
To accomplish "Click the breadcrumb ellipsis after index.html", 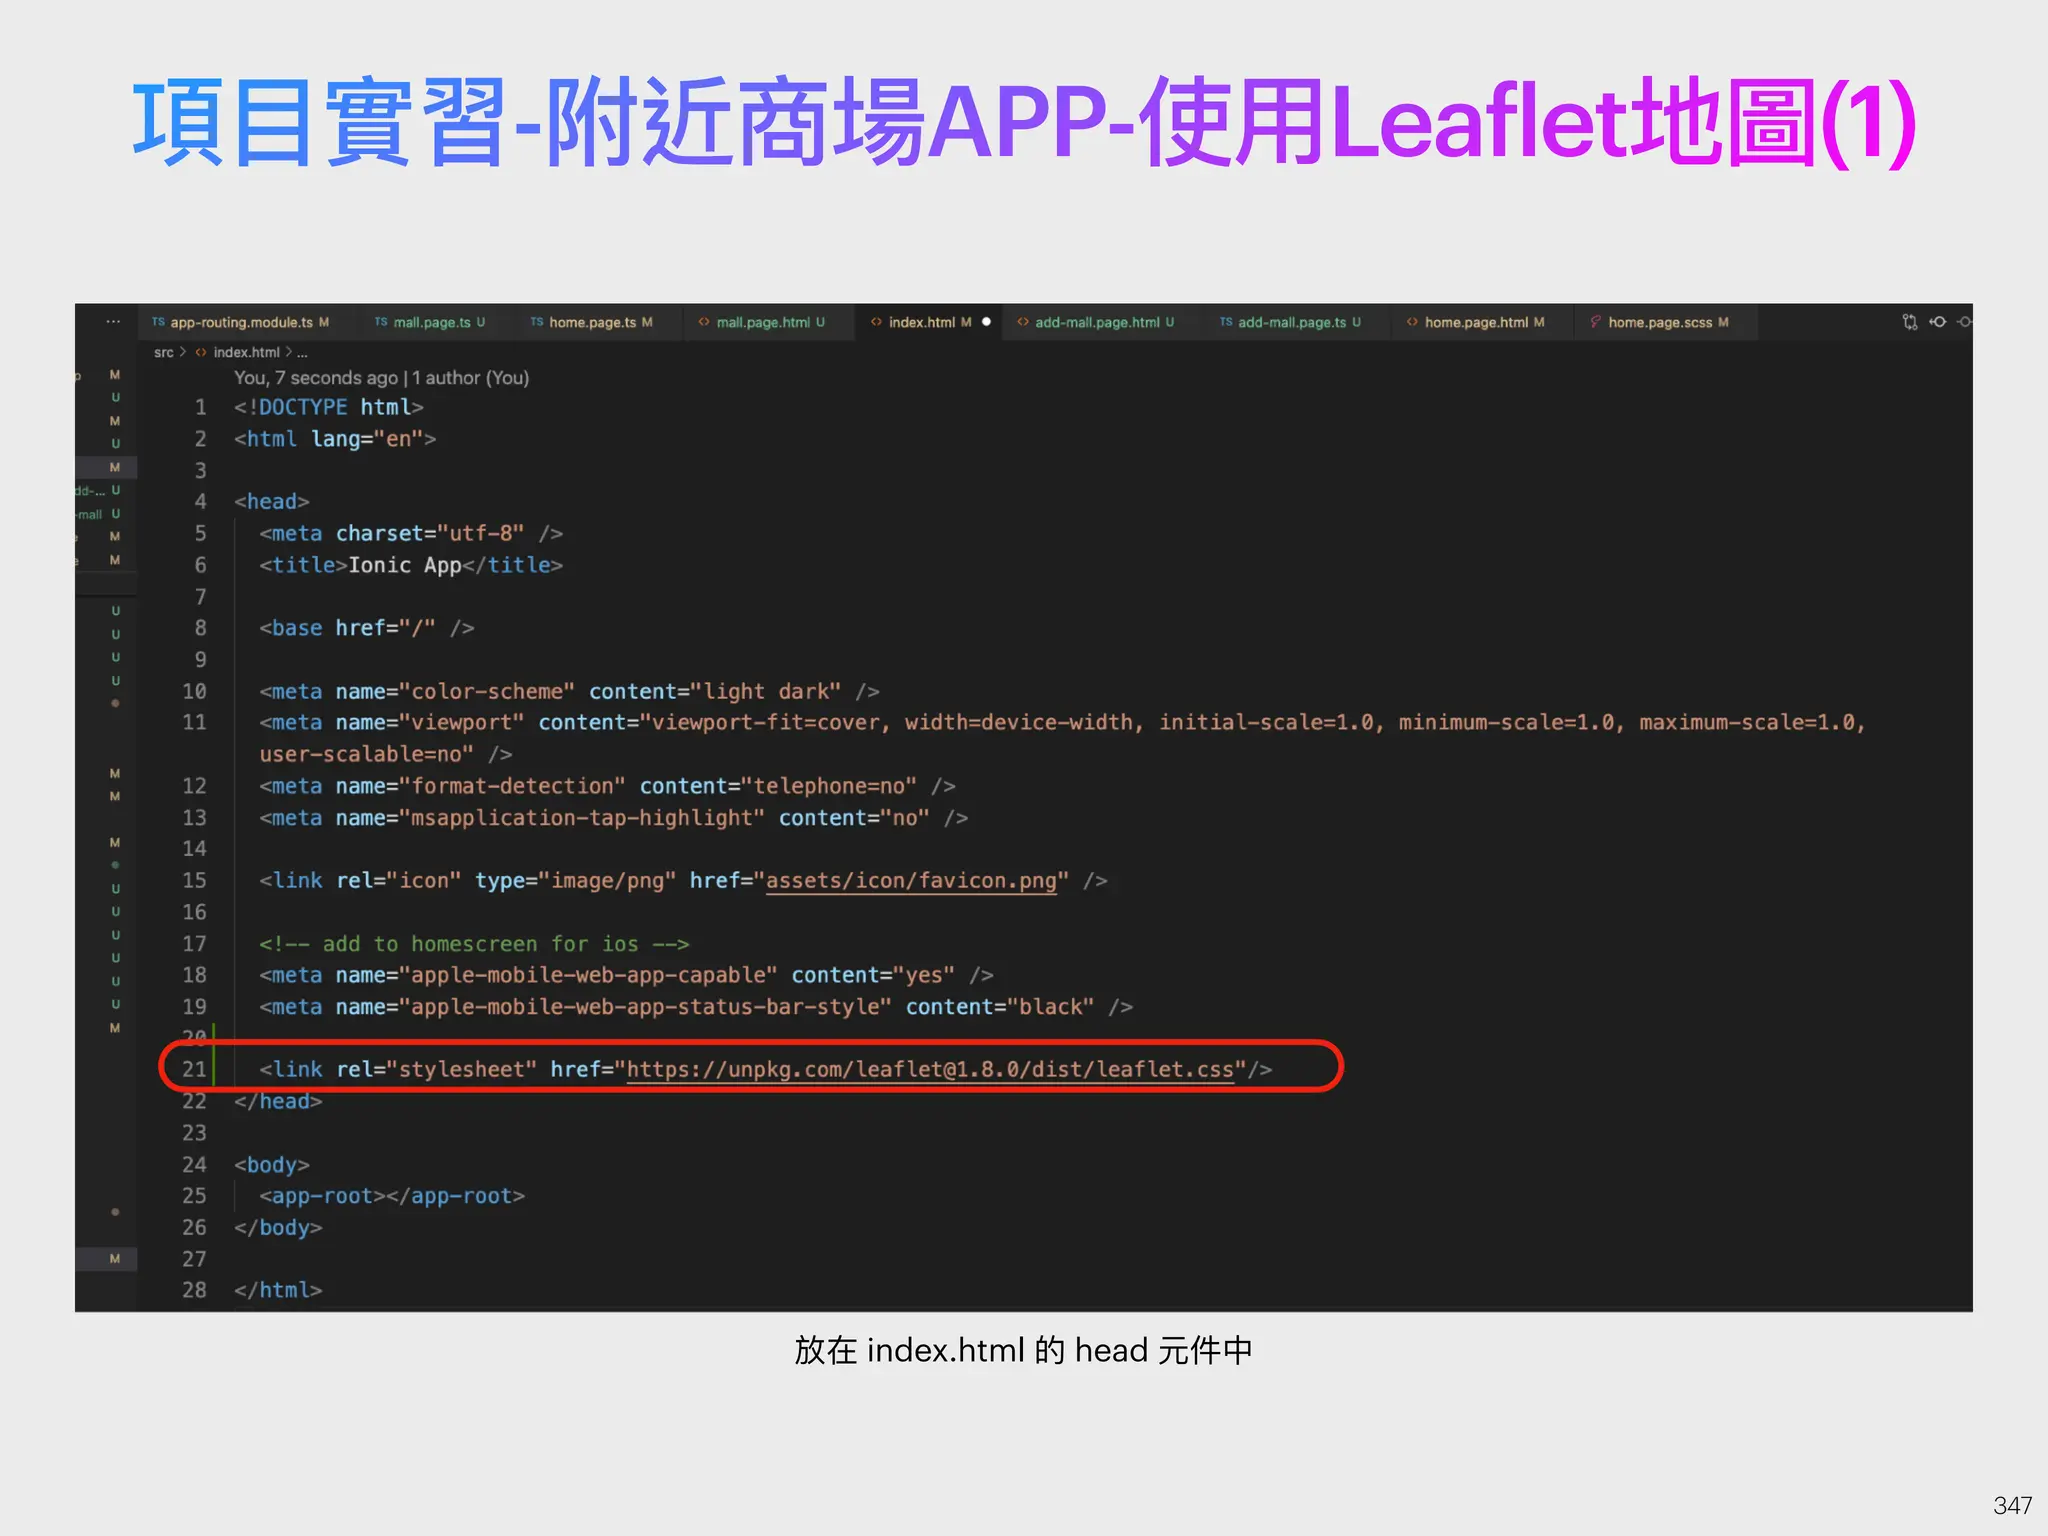I will click(x=302, y=353).
